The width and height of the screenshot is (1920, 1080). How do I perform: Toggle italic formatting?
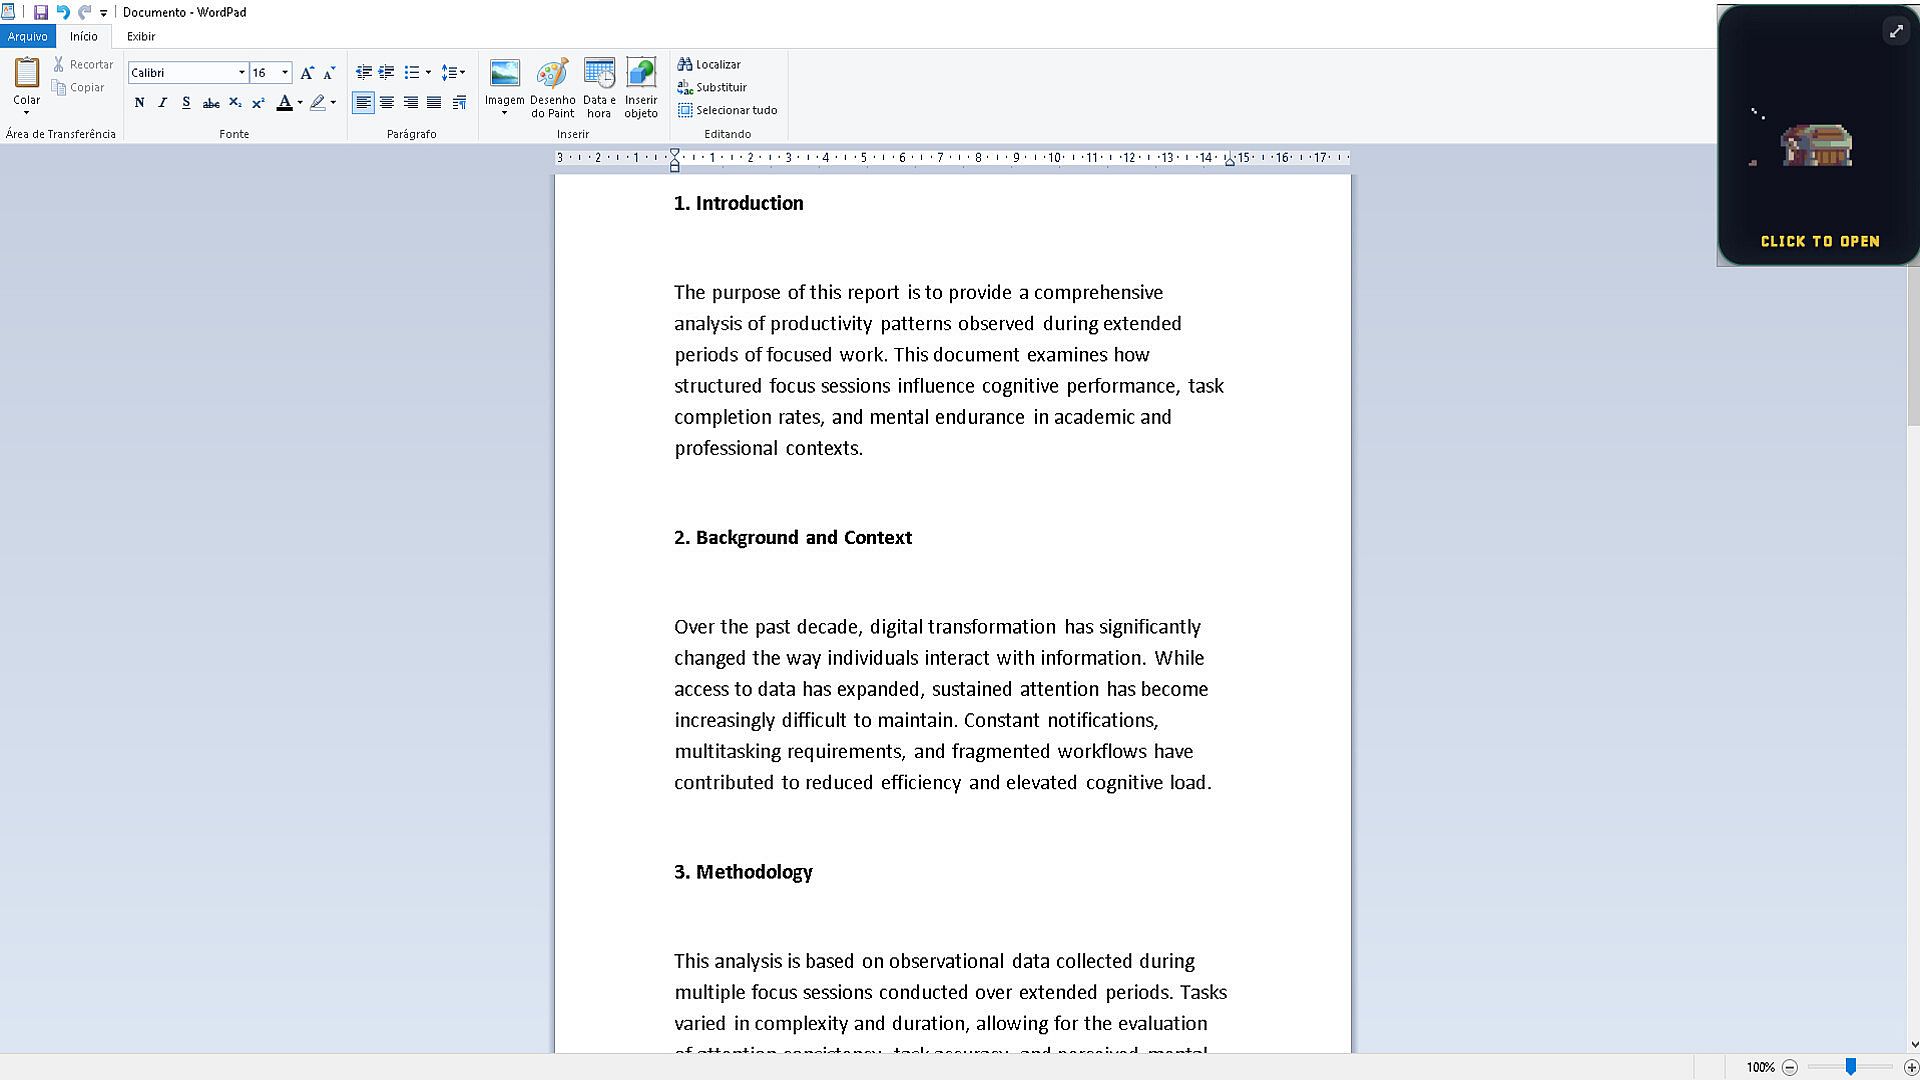coord(162,102)
